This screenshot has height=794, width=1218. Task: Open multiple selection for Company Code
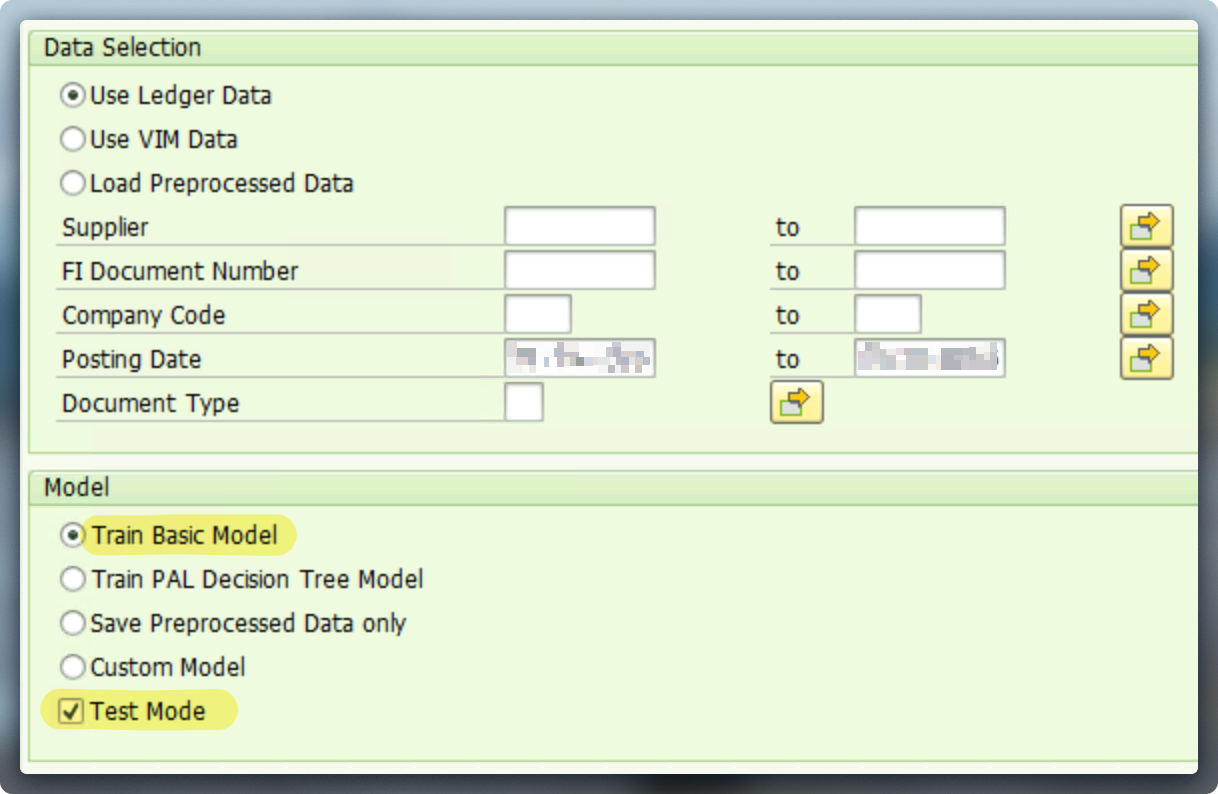[x=1146, y=314]
